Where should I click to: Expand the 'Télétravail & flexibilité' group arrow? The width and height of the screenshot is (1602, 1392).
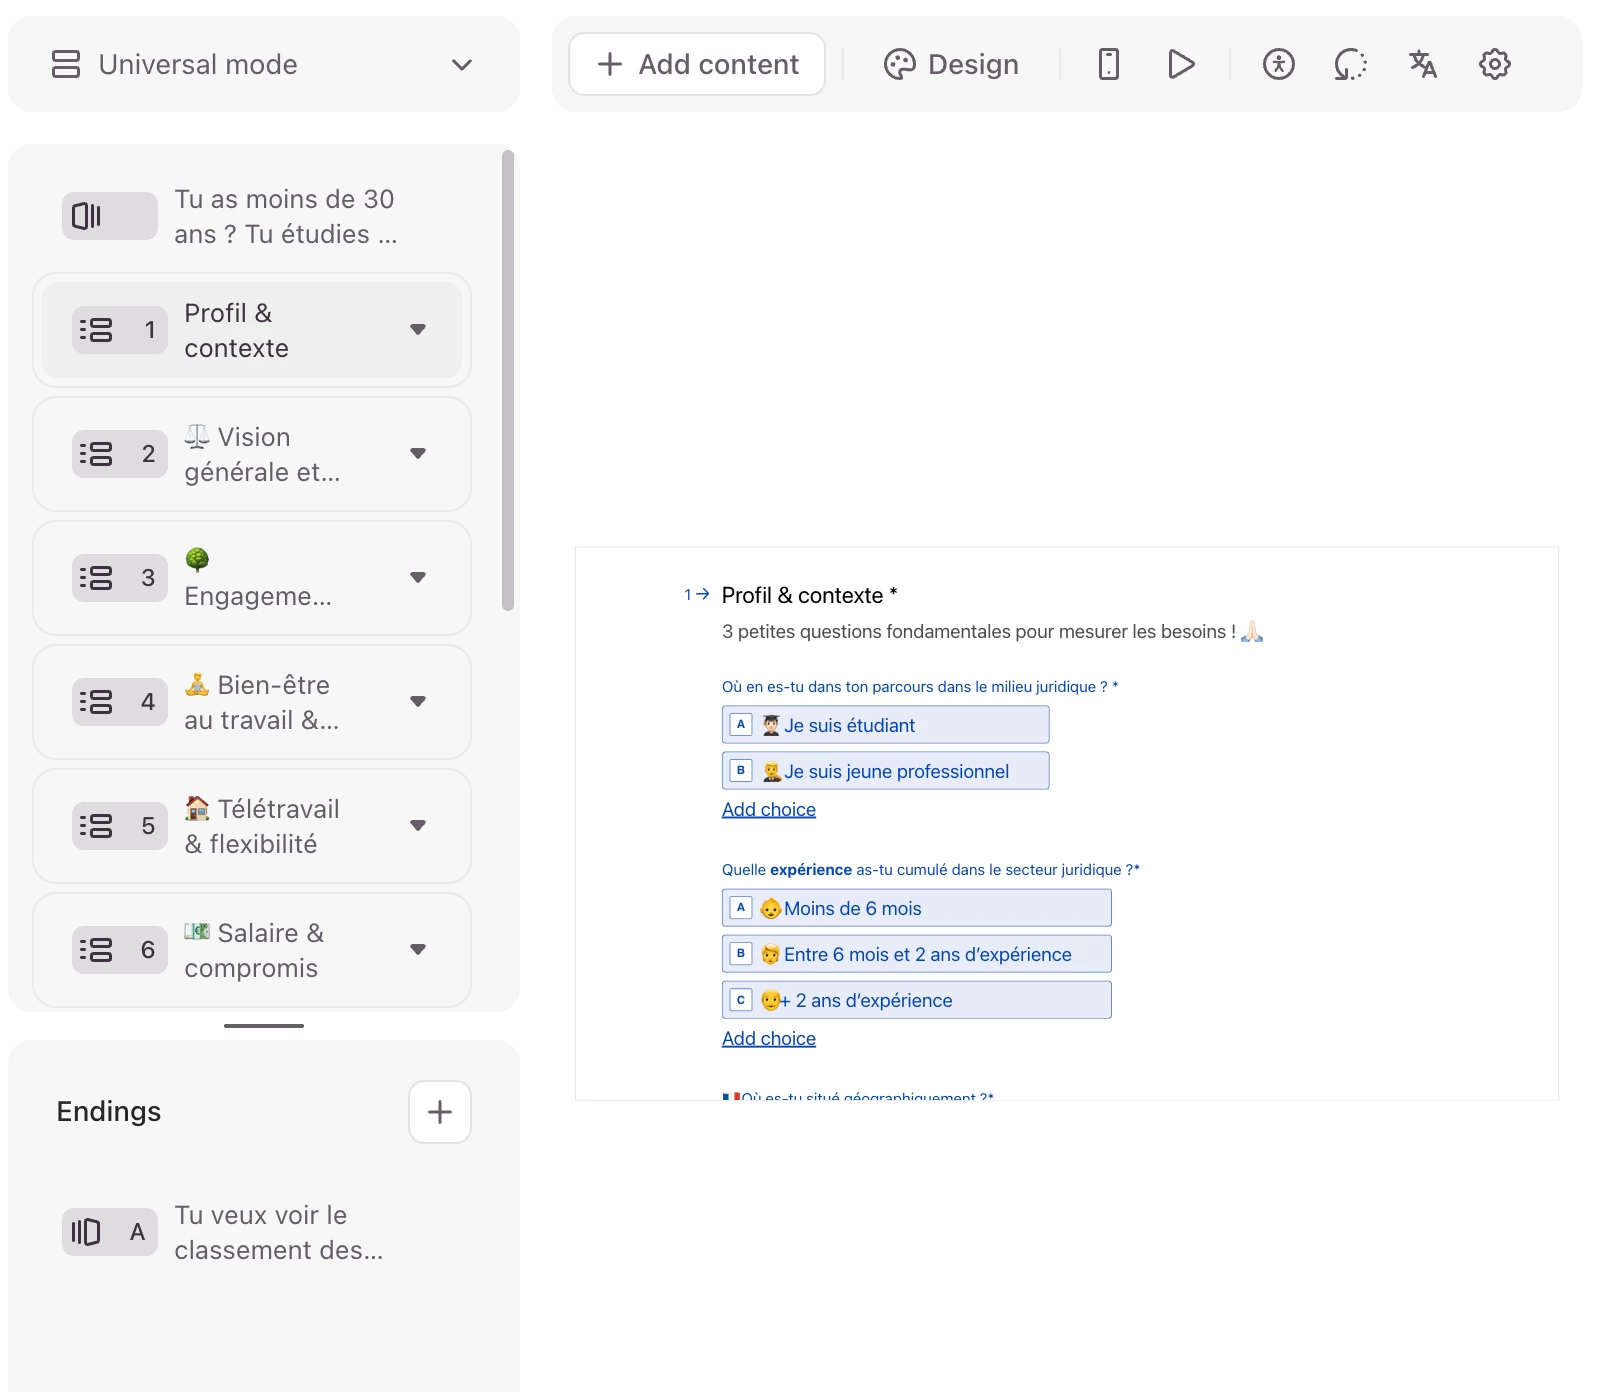(x=418, y=826)
